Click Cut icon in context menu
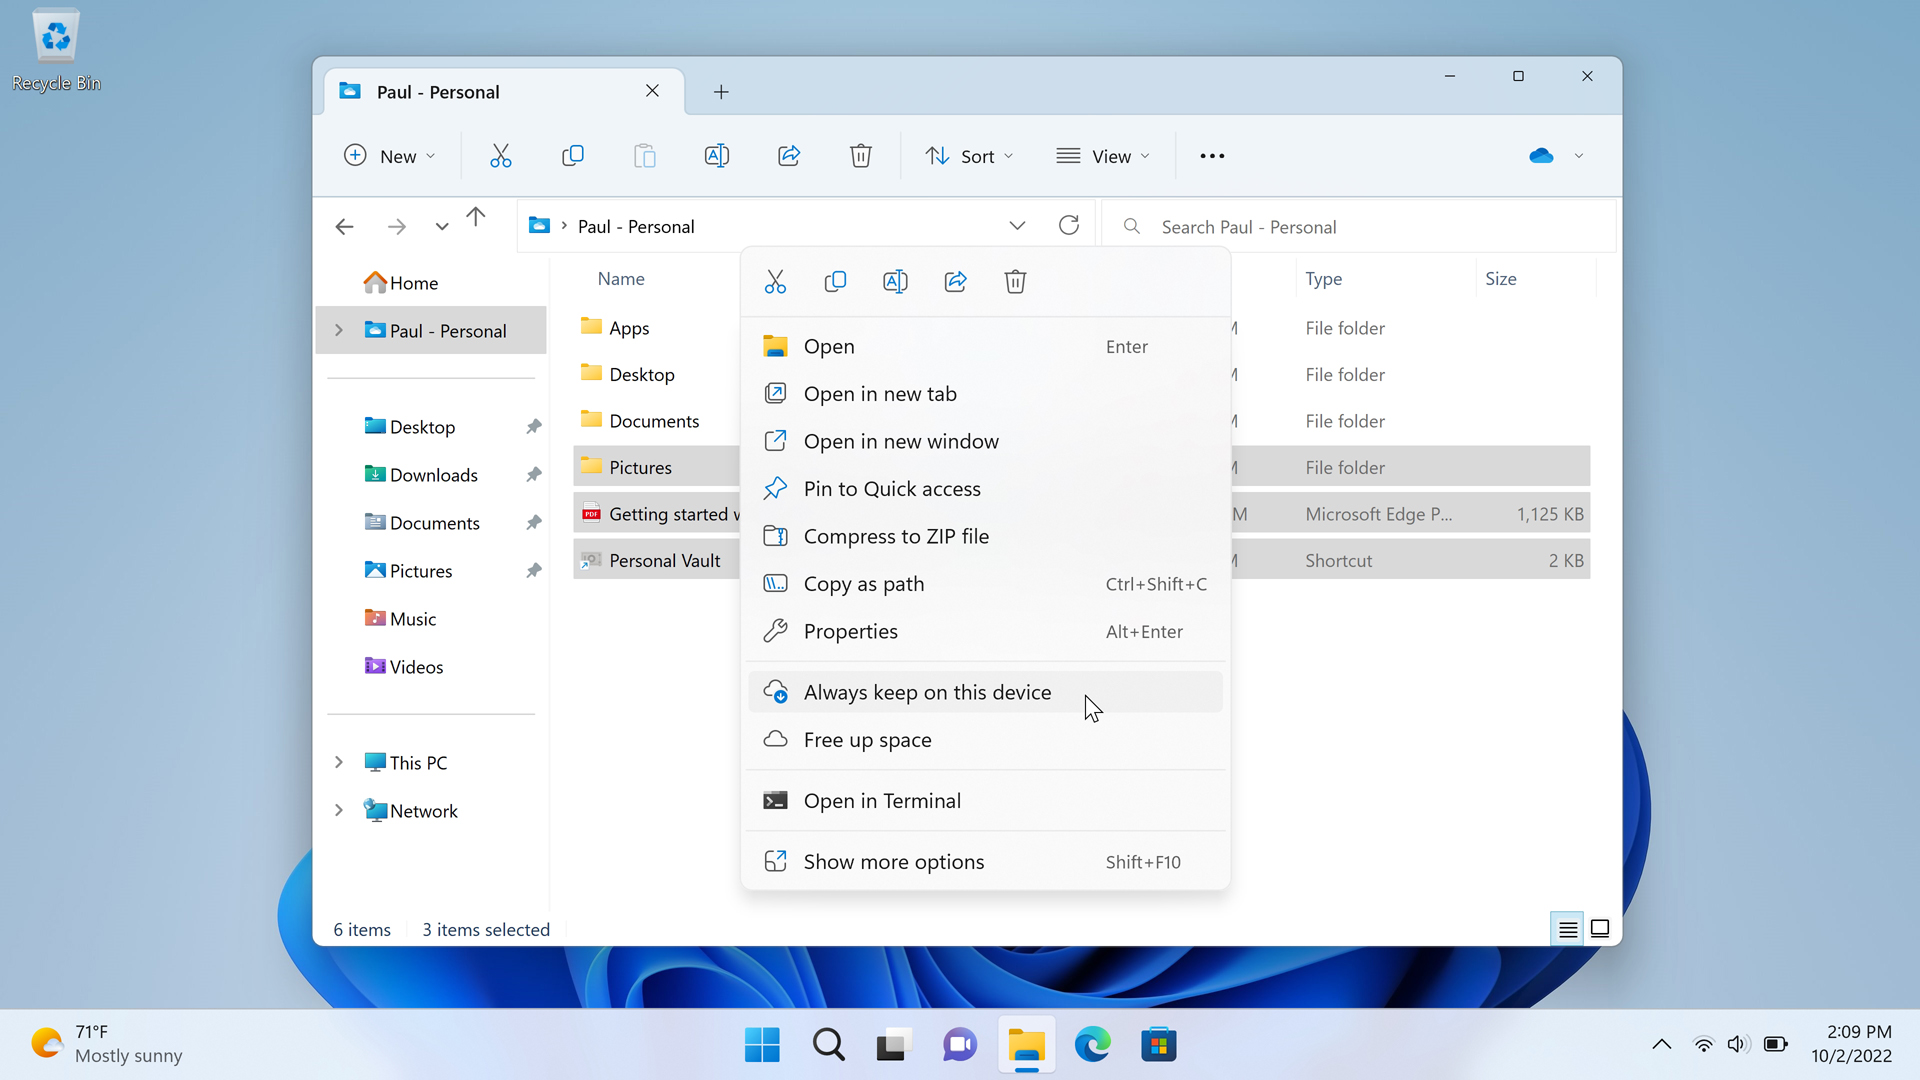This screenshot has width=1920, height=1080. click(775, 282)
